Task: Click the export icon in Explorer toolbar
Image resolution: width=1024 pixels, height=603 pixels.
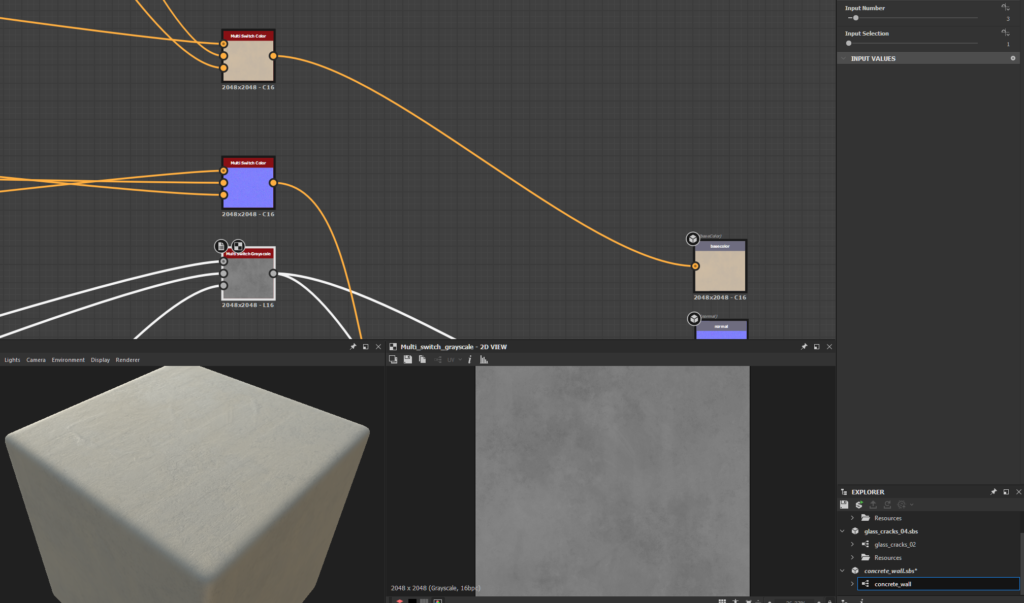Action: (x=873, y=505)
